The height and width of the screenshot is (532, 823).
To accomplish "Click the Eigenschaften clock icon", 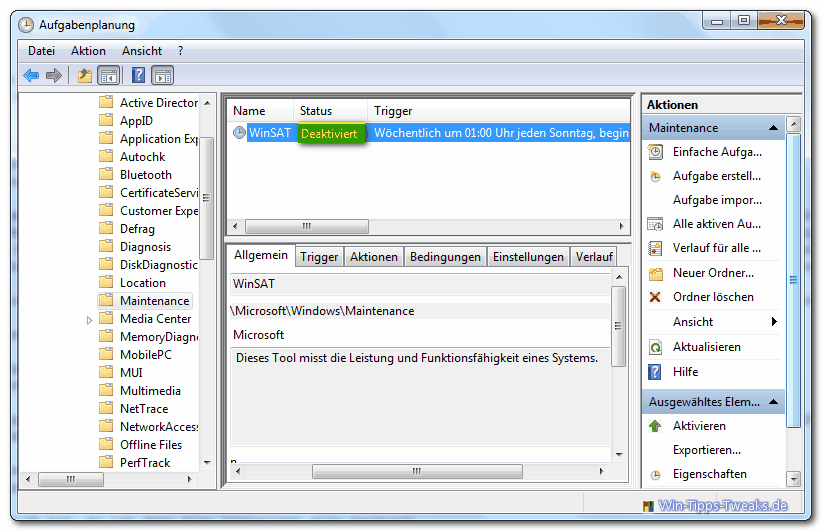I will point(655,475).
